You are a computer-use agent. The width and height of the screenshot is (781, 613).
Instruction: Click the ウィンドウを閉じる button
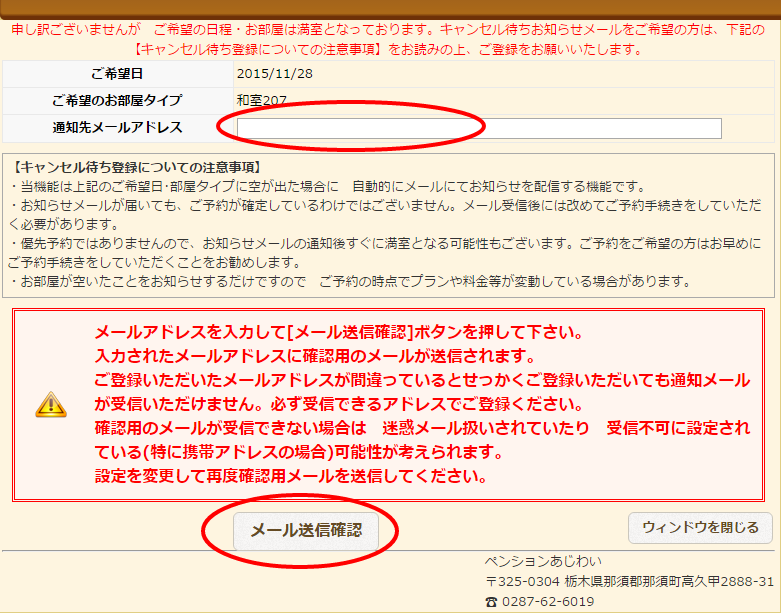pos(700,528)
